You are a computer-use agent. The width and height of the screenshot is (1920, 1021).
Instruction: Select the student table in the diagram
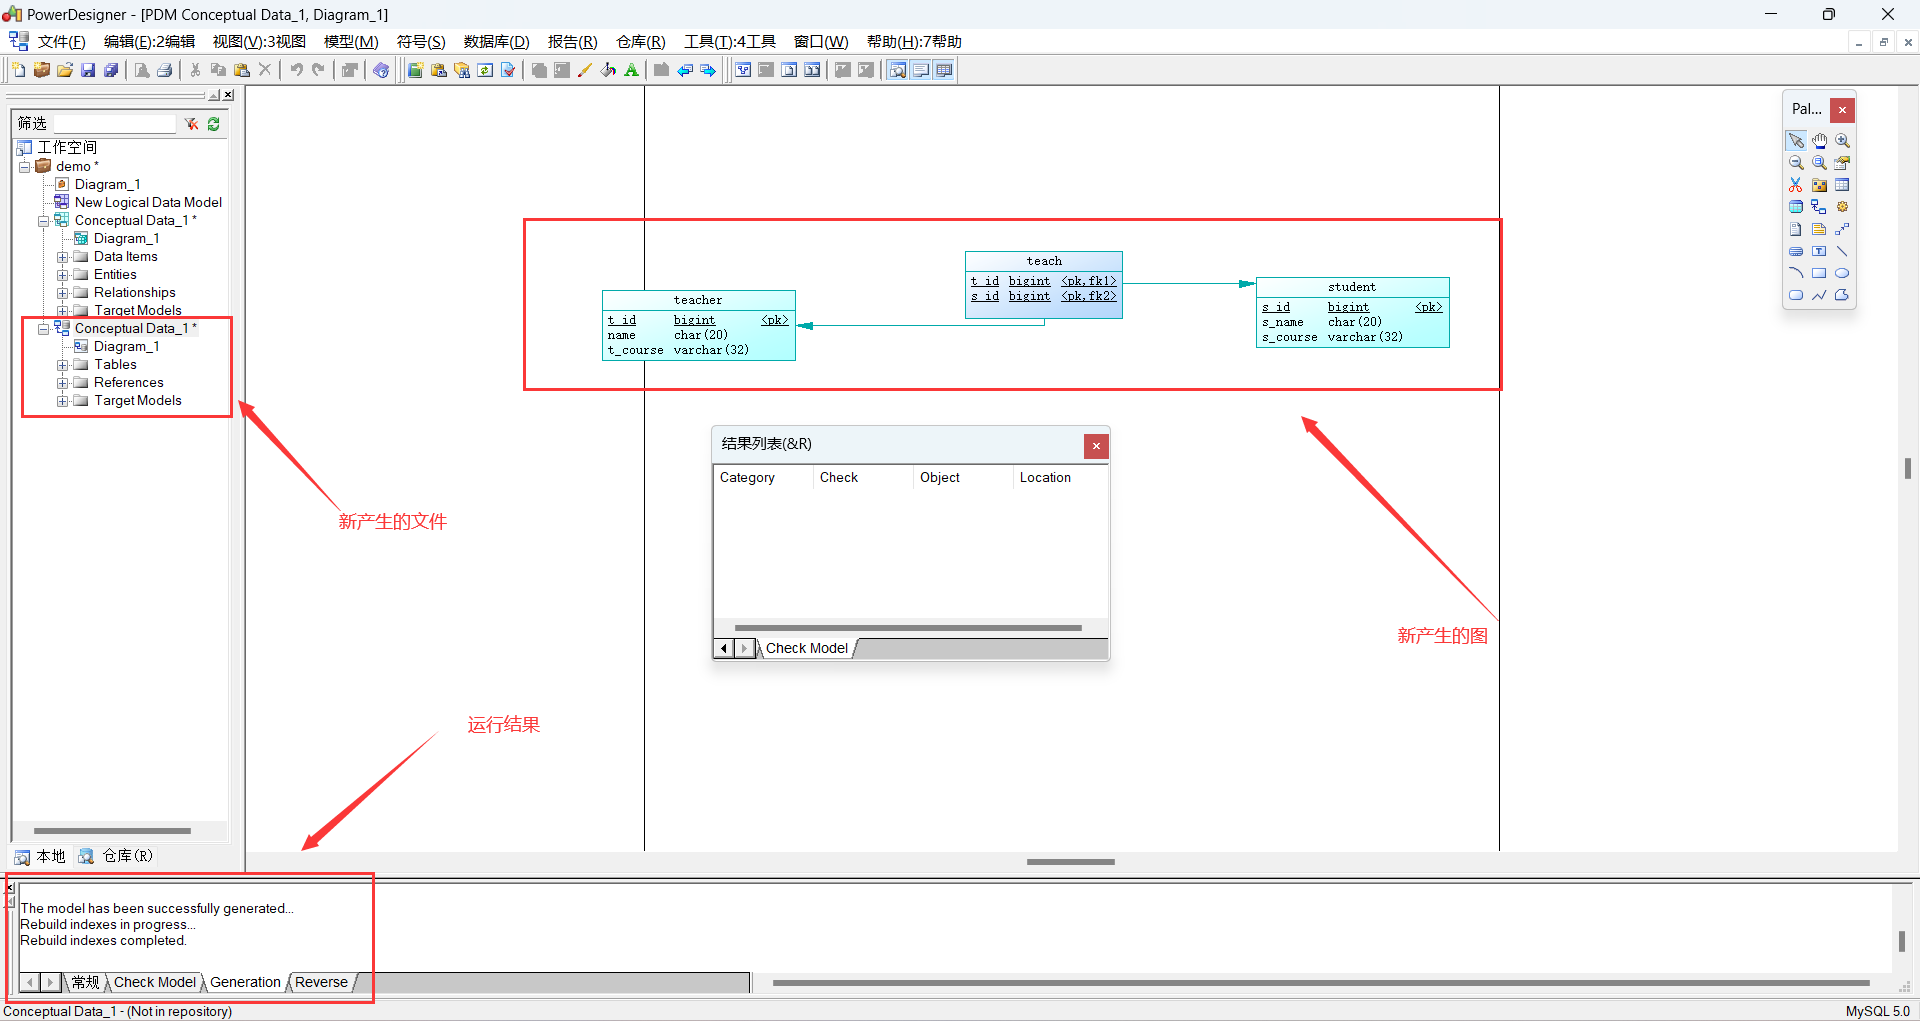1352,313
